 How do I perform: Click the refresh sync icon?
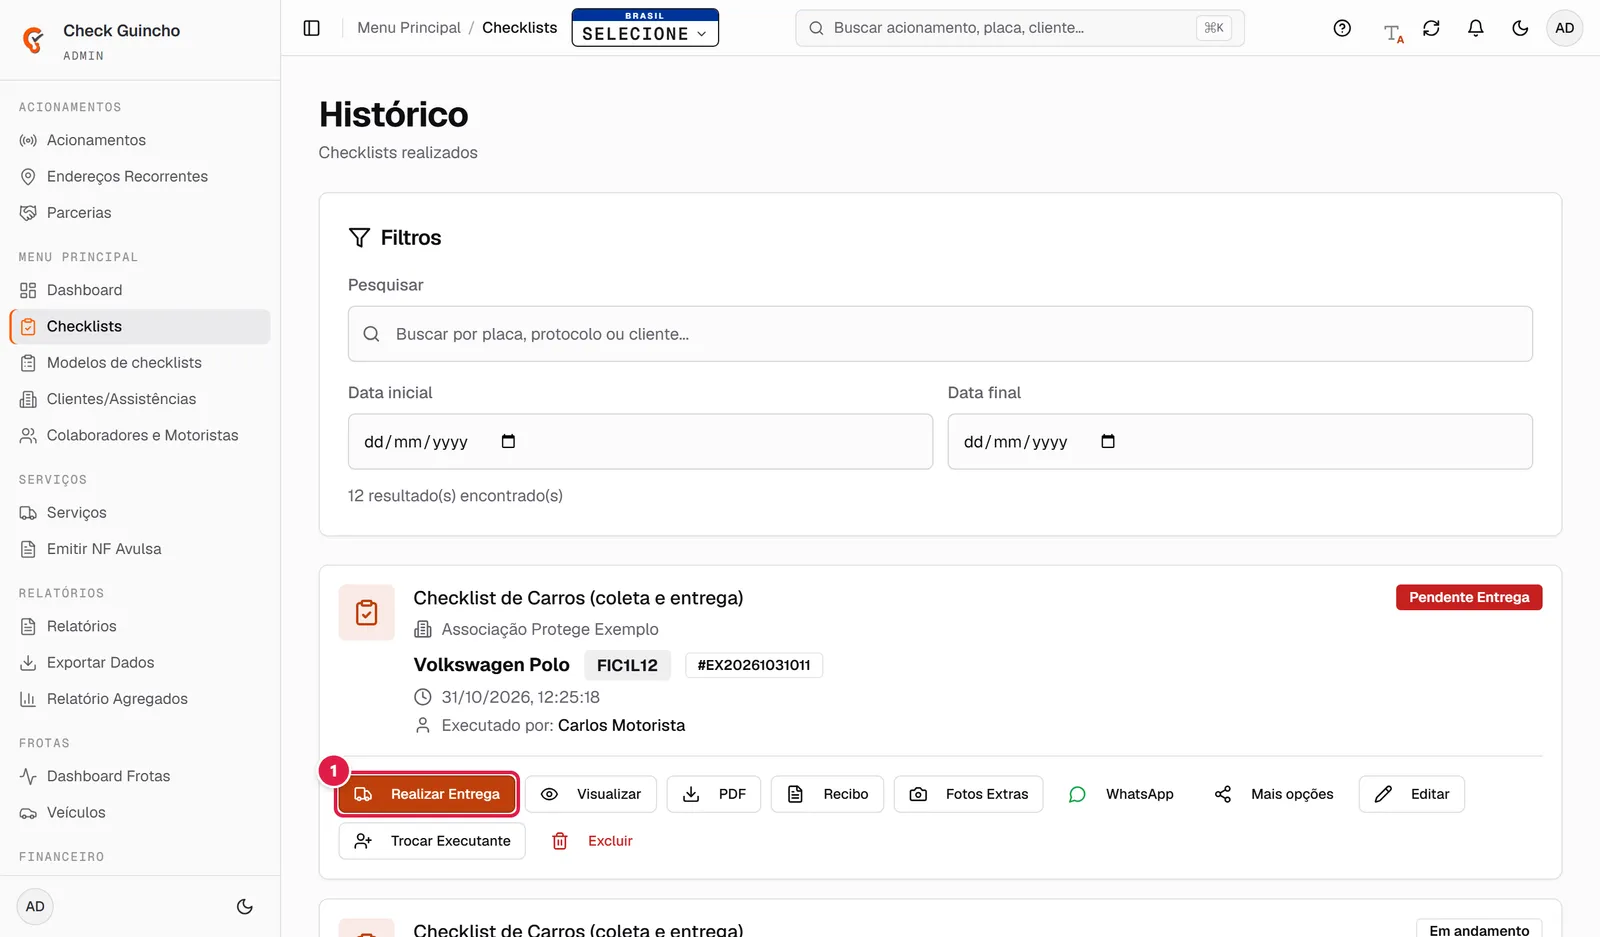click(x=1431, y=28)
